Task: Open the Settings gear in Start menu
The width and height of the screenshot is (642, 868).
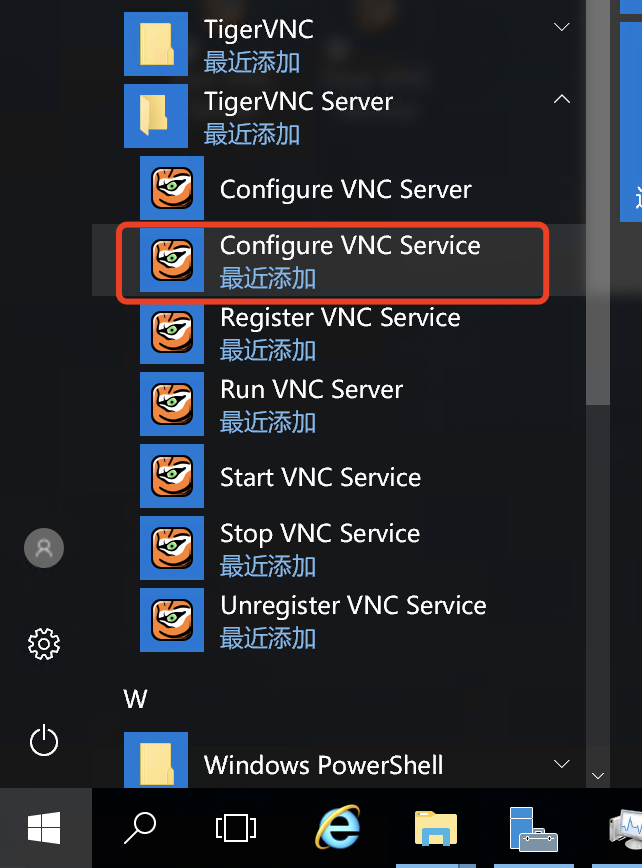Action: coord(44,644)
